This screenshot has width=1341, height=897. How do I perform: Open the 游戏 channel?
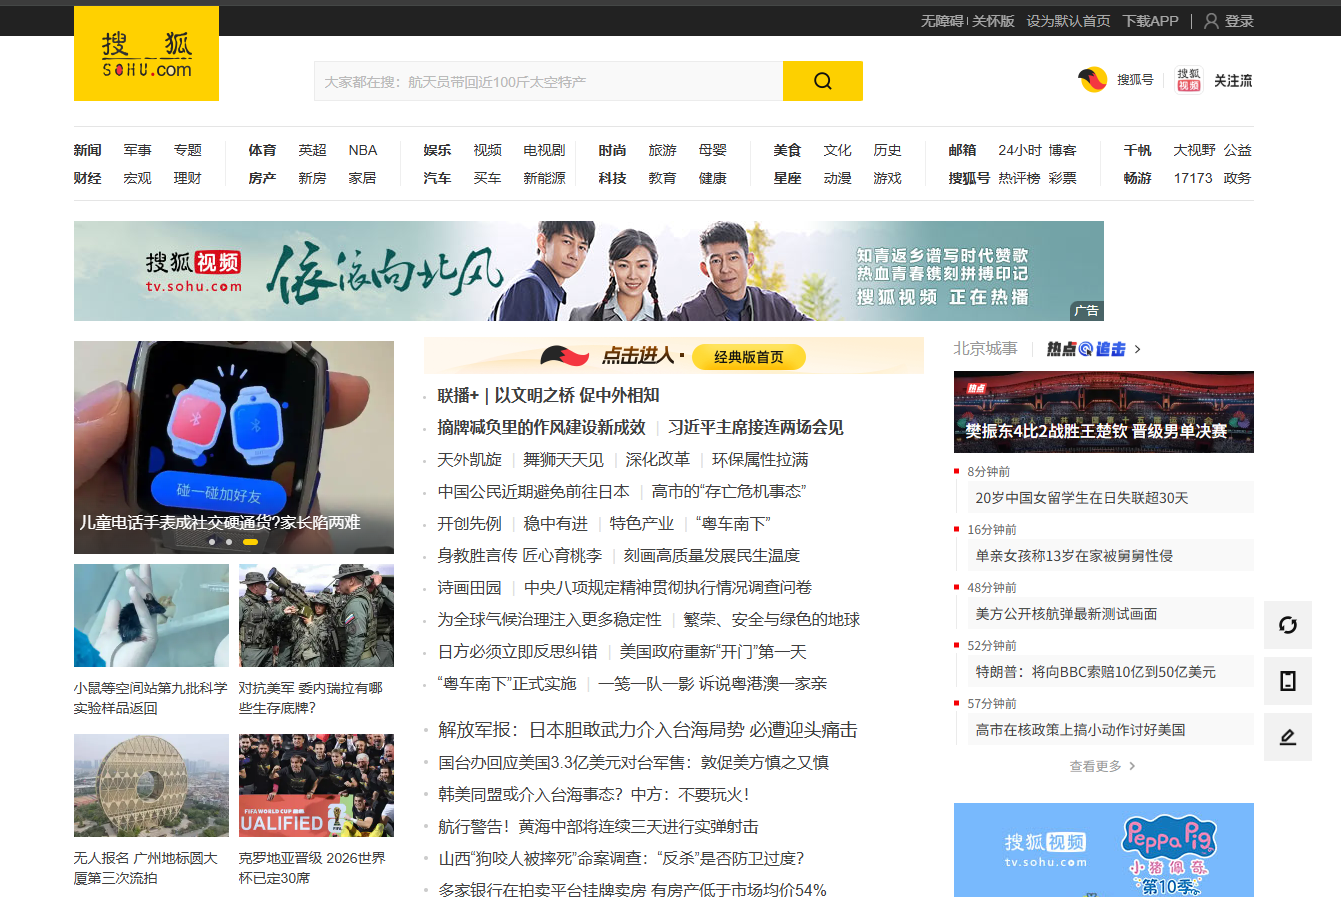887,178
